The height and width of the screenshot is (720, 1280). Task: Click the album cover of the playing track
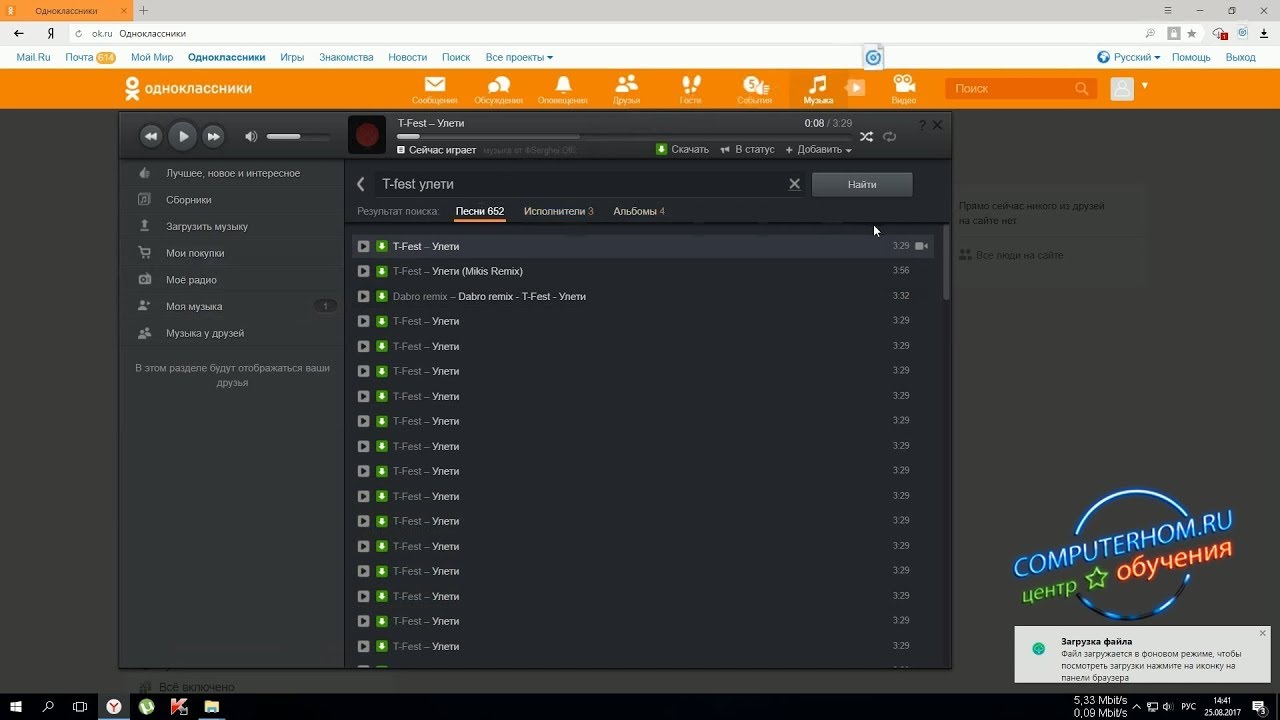pyautogui.click(x=367, y=135)
